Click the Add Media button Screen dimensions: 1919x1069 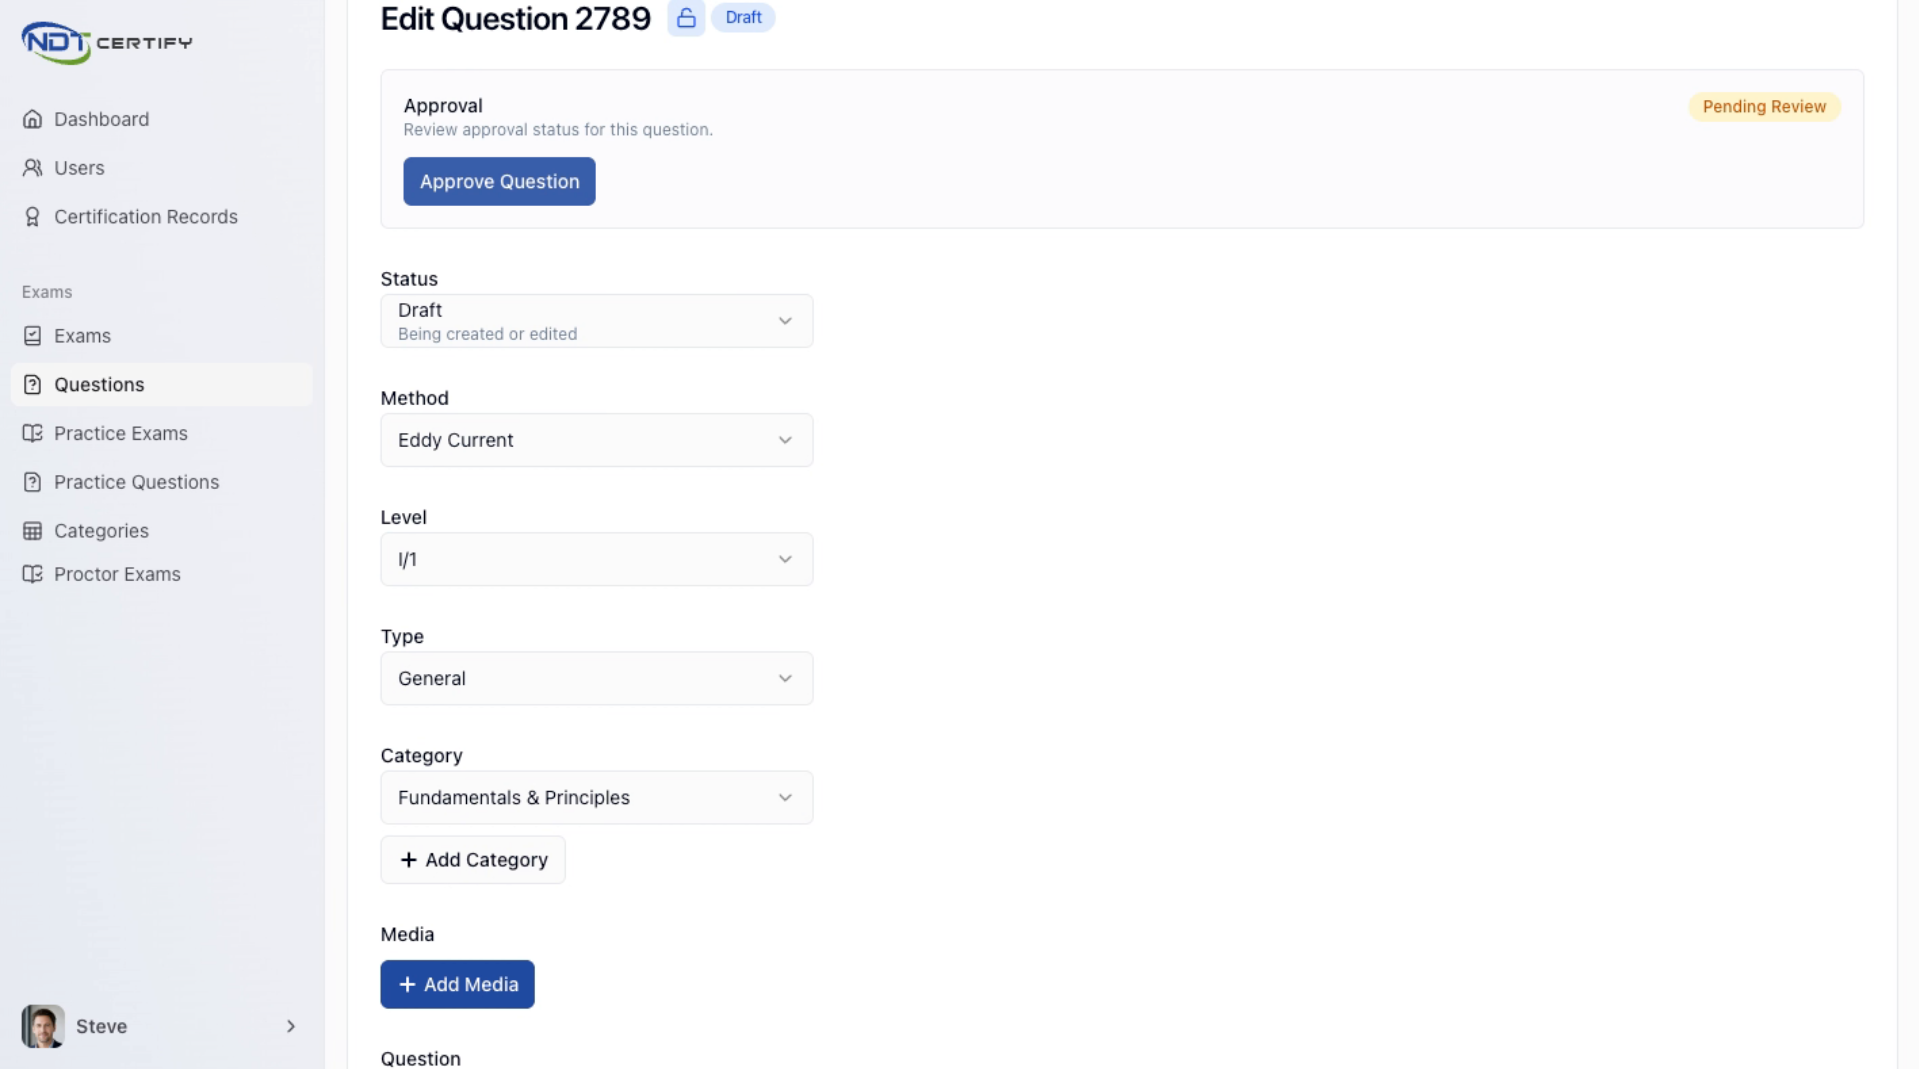(457, 984)
